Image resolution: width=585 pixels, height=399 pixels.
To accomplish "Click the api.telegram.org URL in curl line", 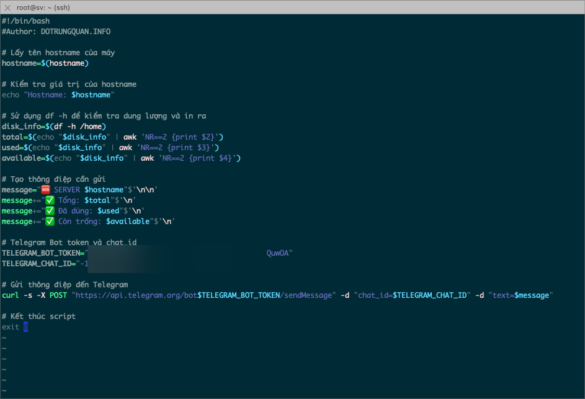I will click(x=204, y=295).
